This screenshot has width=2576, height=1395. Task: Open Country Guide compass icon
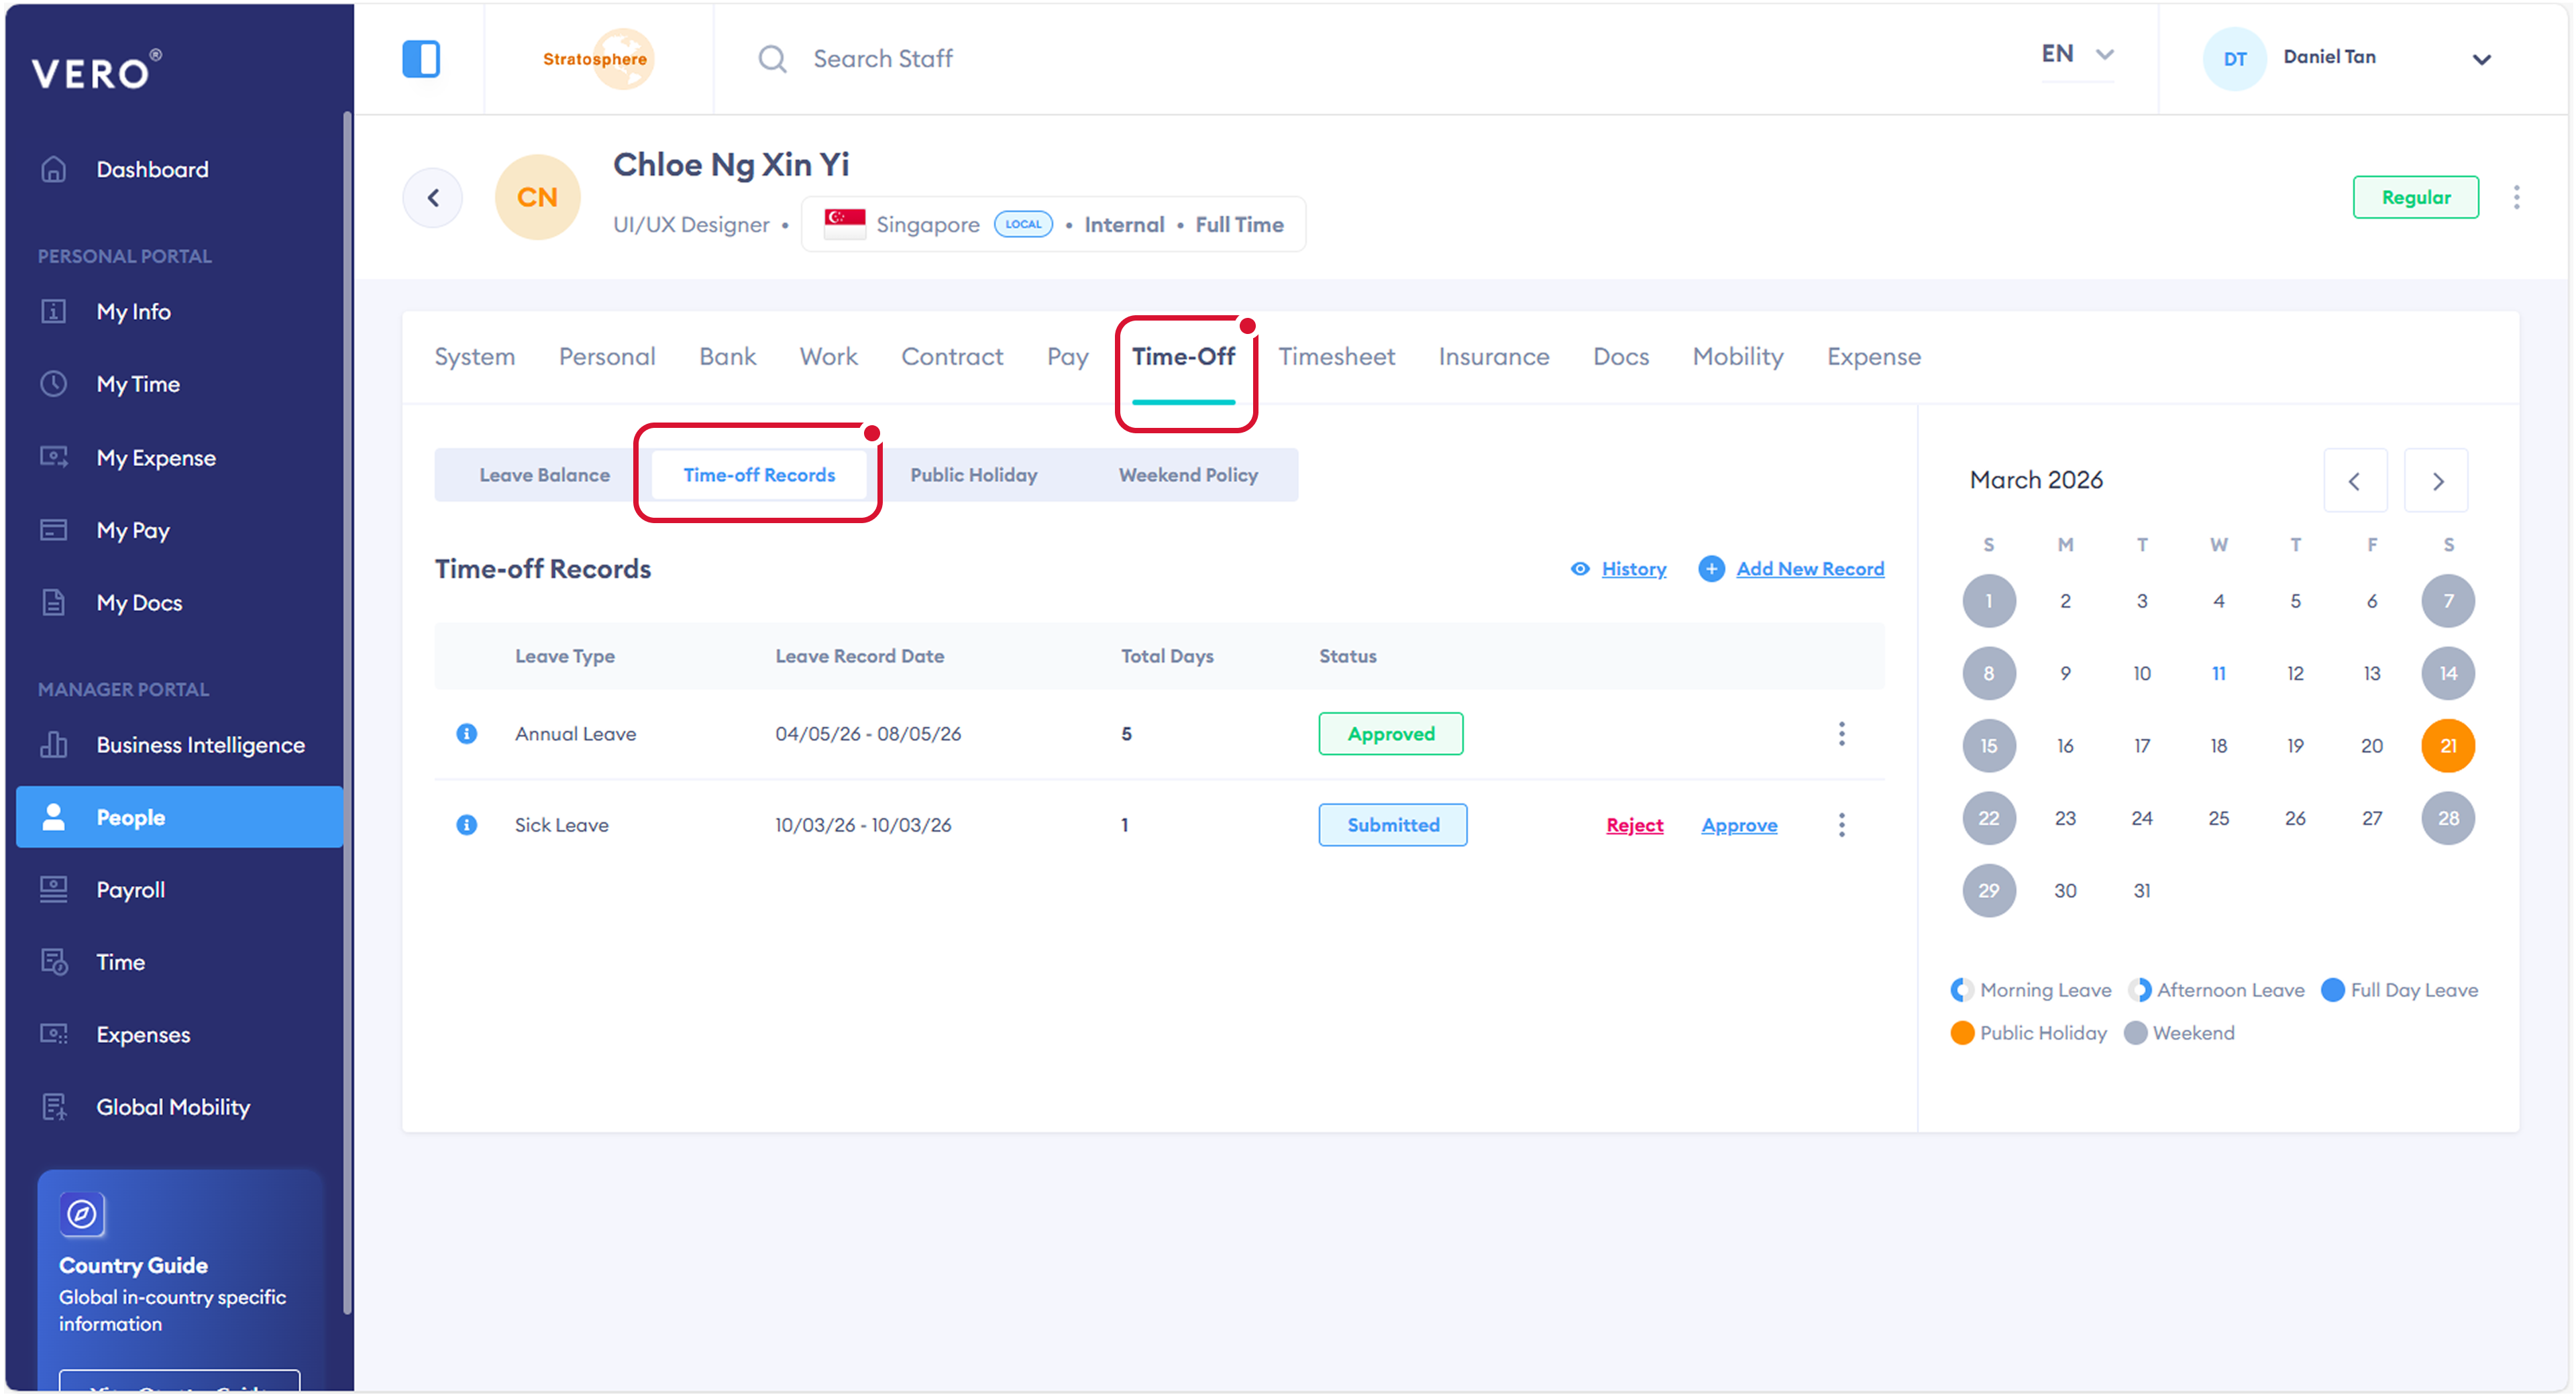pyautogui.click(x=82, y=1214)
